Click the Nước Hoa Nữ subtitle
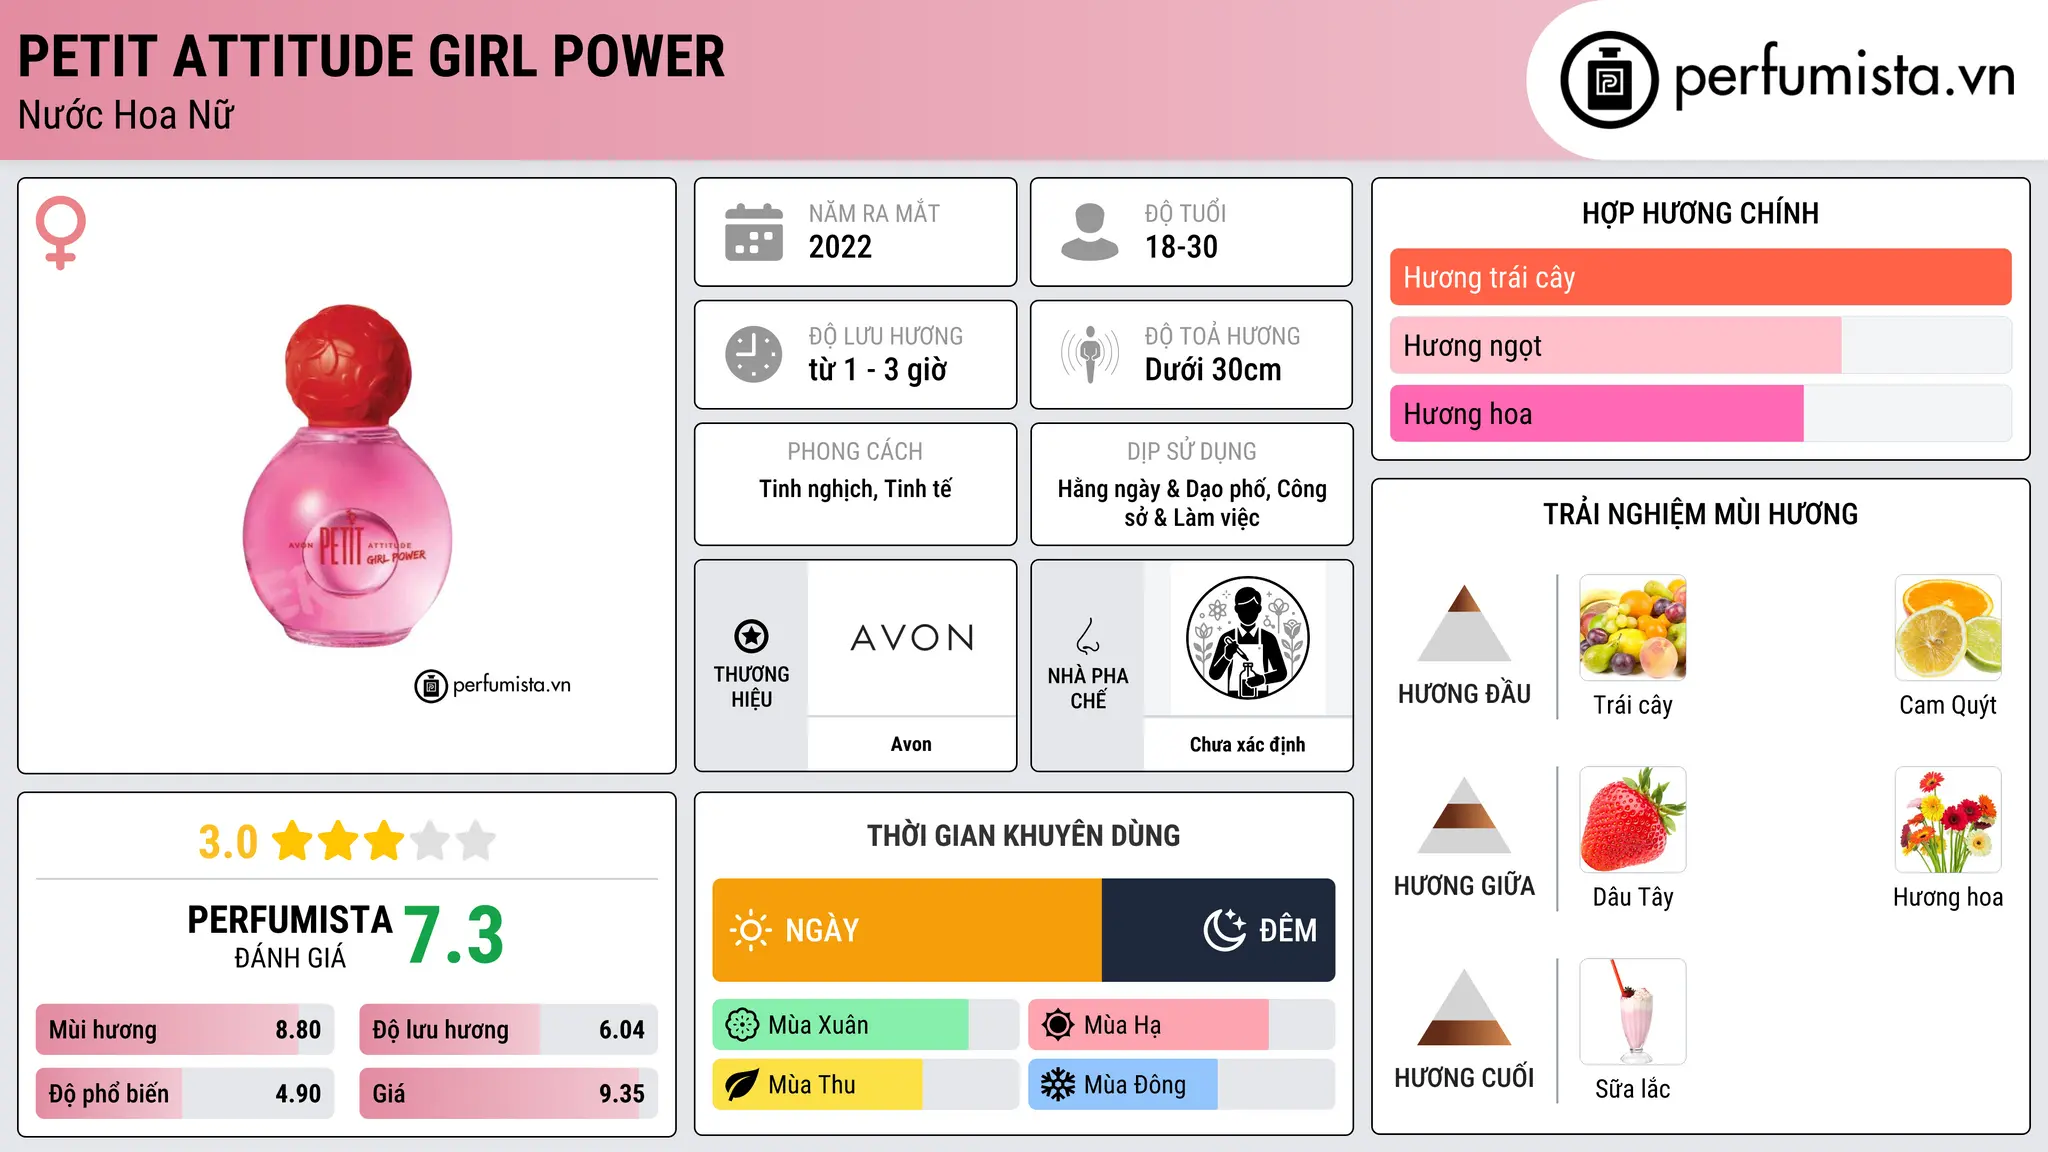 [x=126, y=115]
